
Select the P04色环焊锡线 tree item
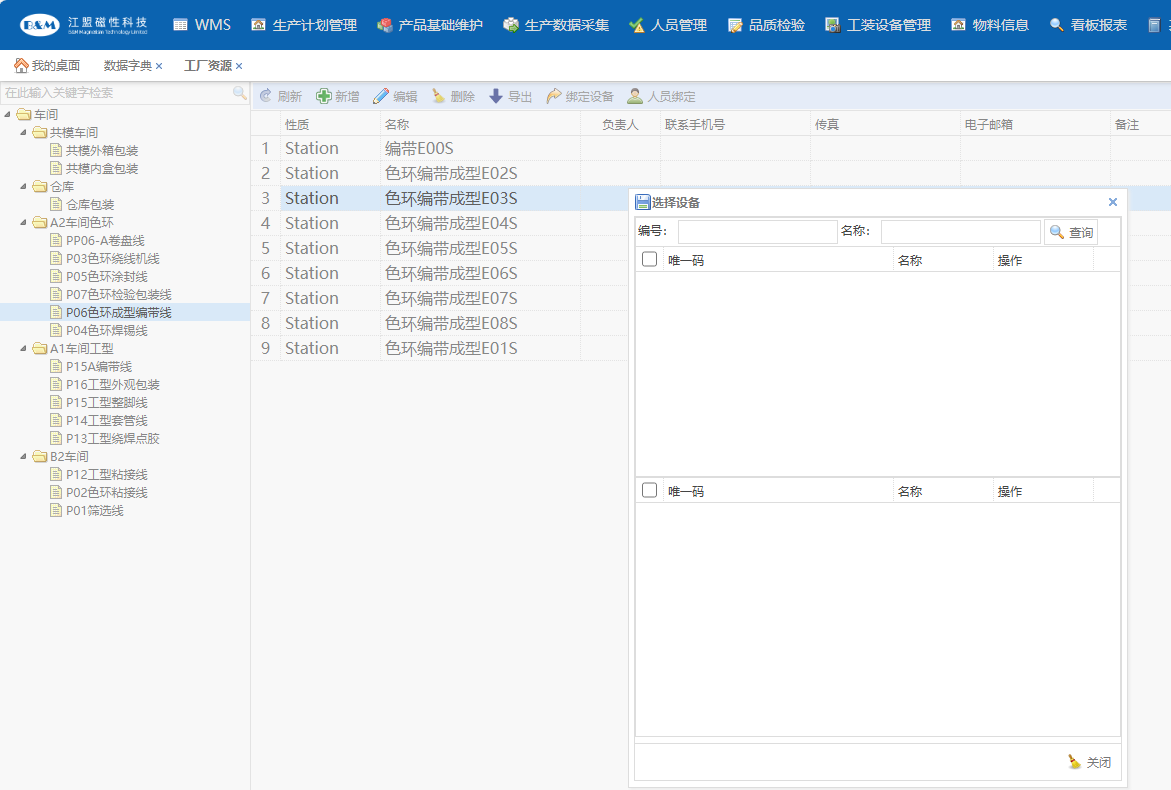coord(106,330)
